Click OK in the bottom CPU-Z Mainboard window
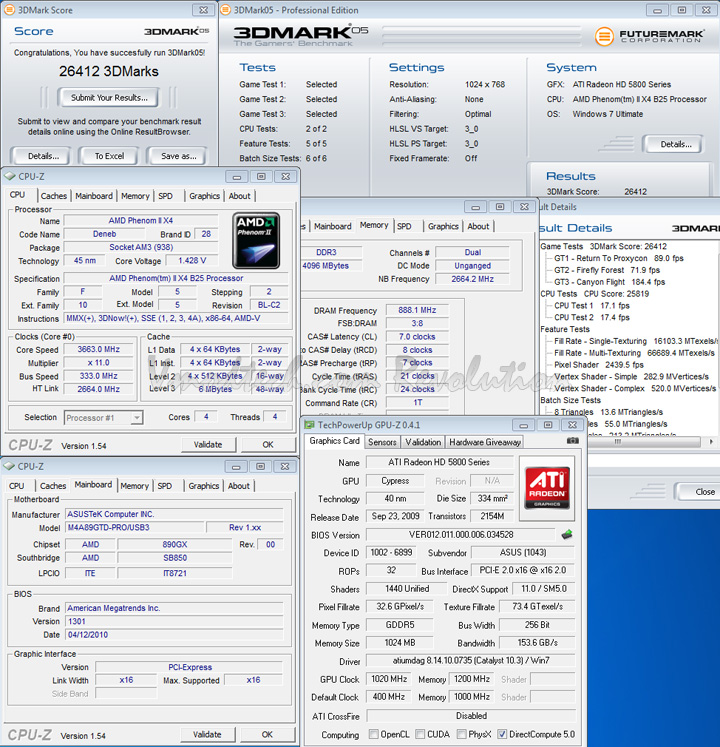The image size is (720, 747). click(267, 735)
